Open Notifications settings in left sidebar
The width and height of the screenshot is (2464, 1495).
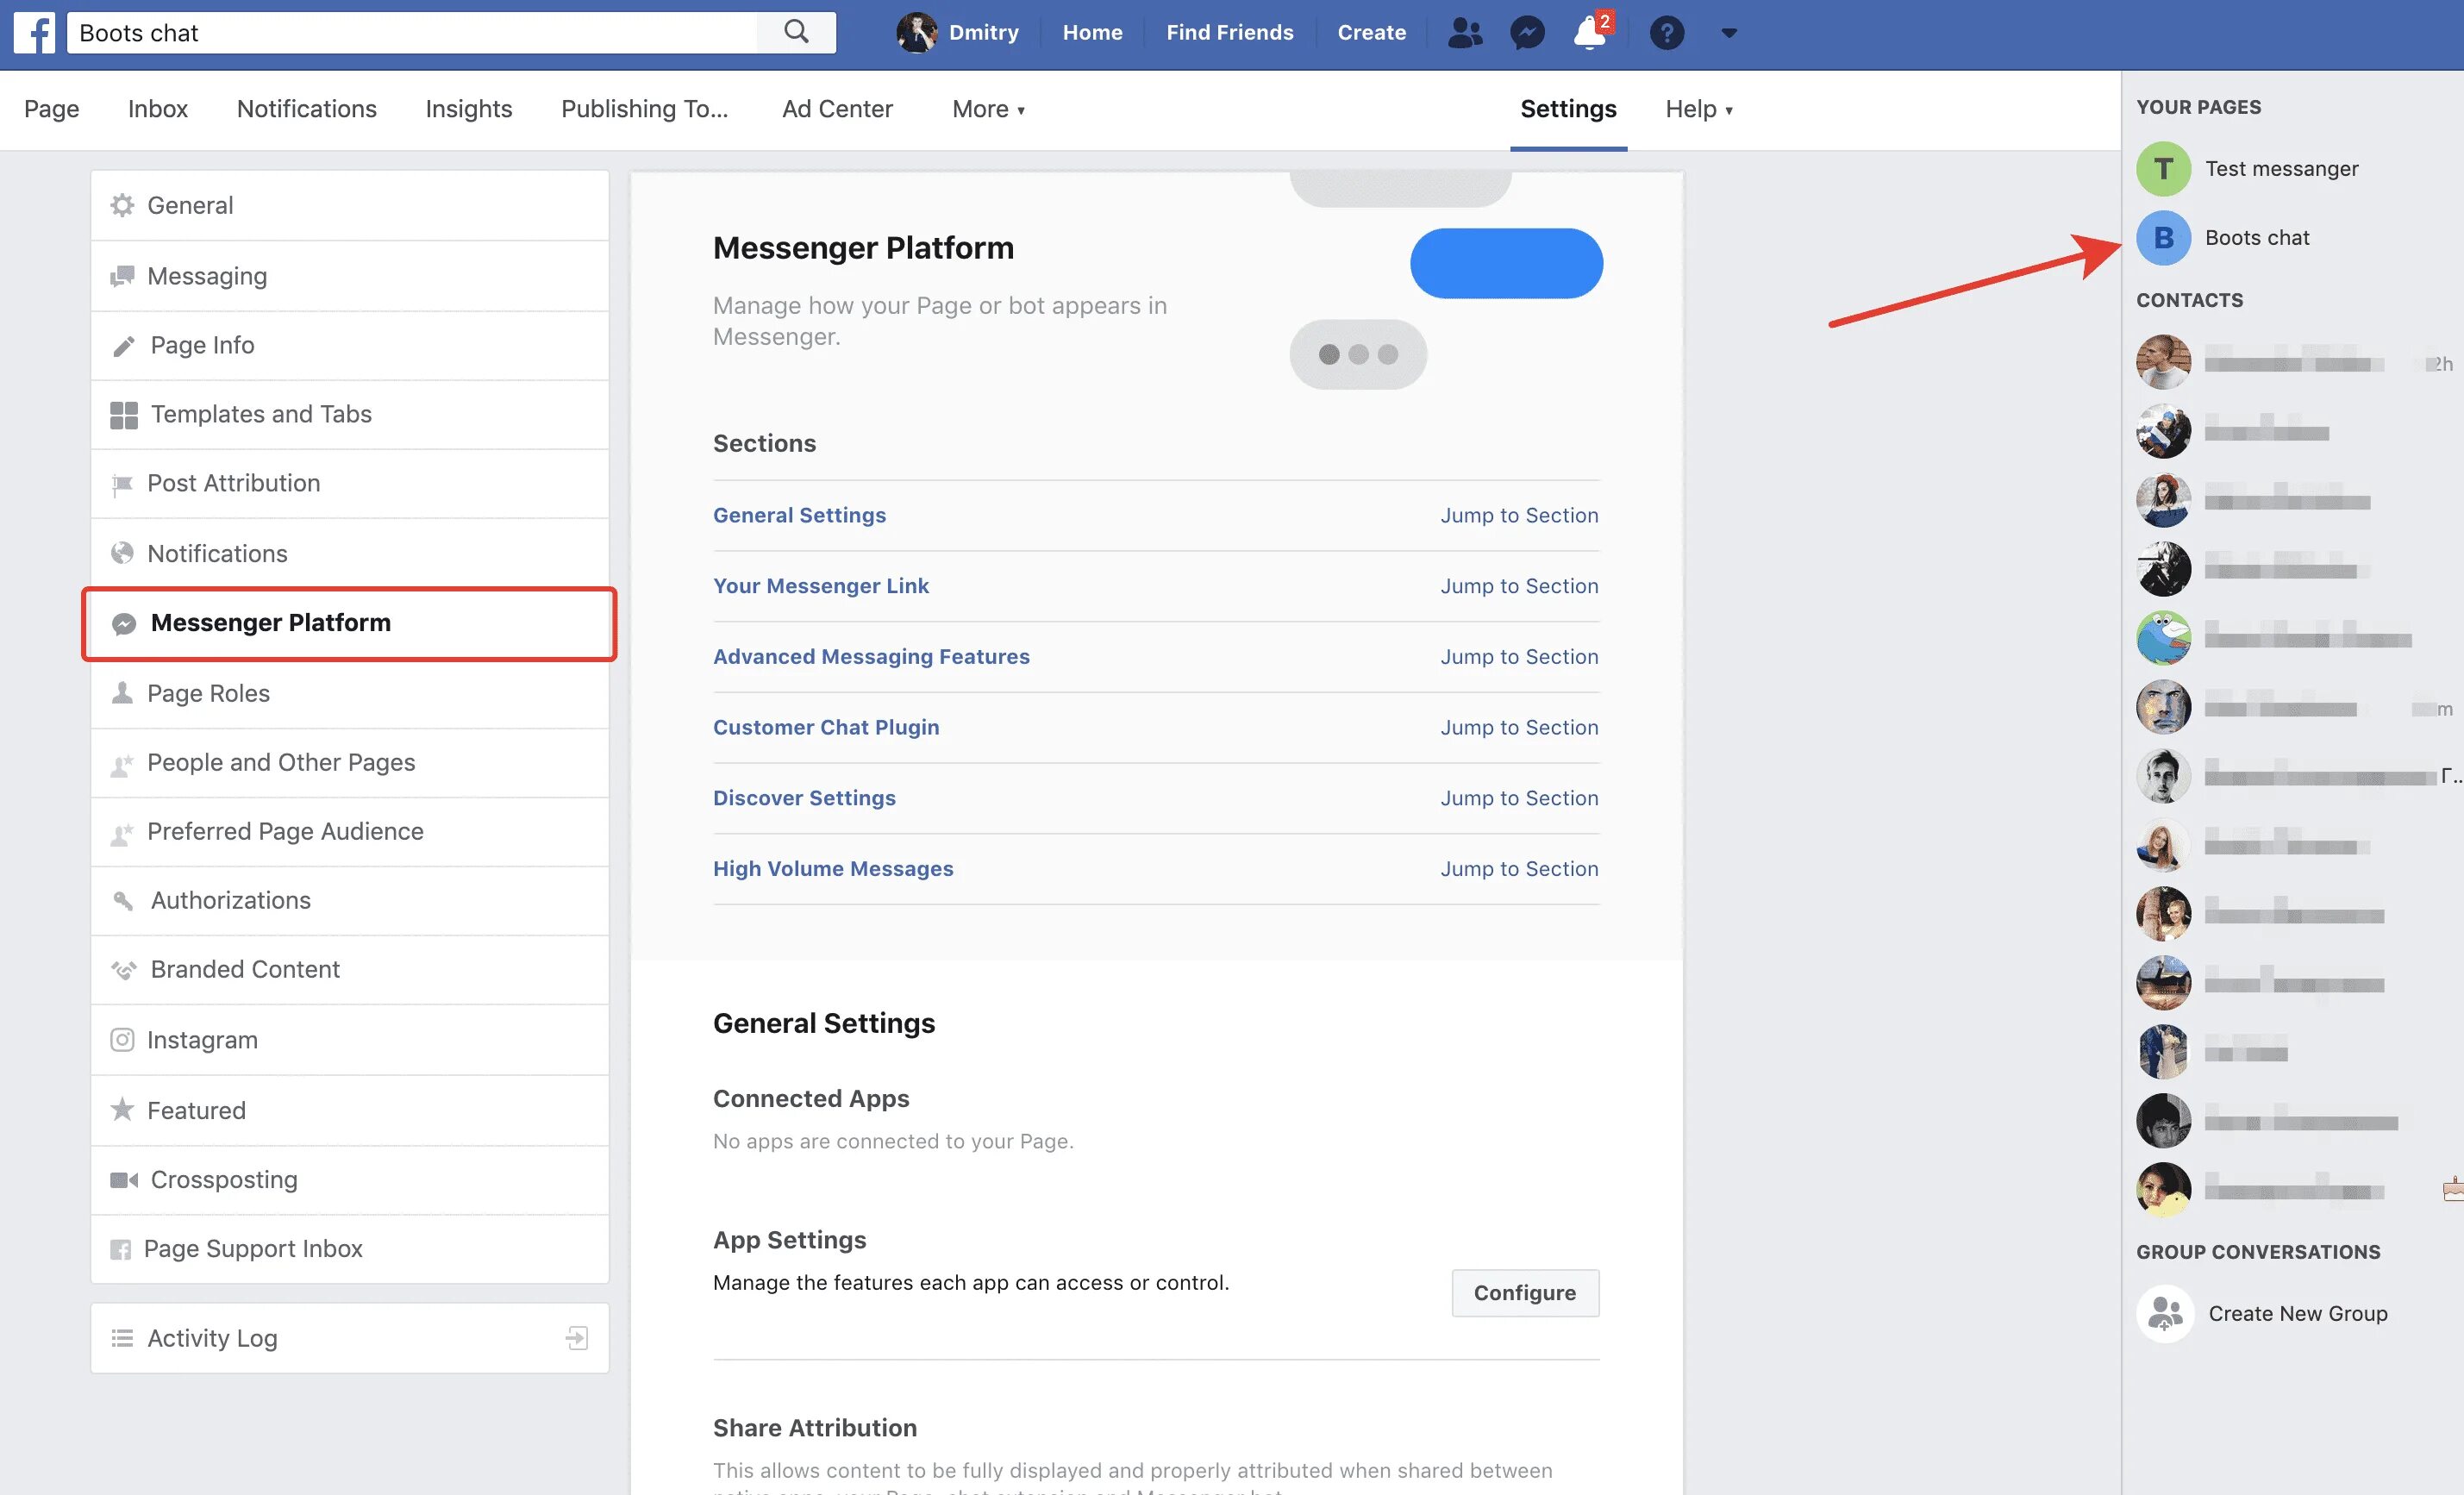tap(350, 553)
